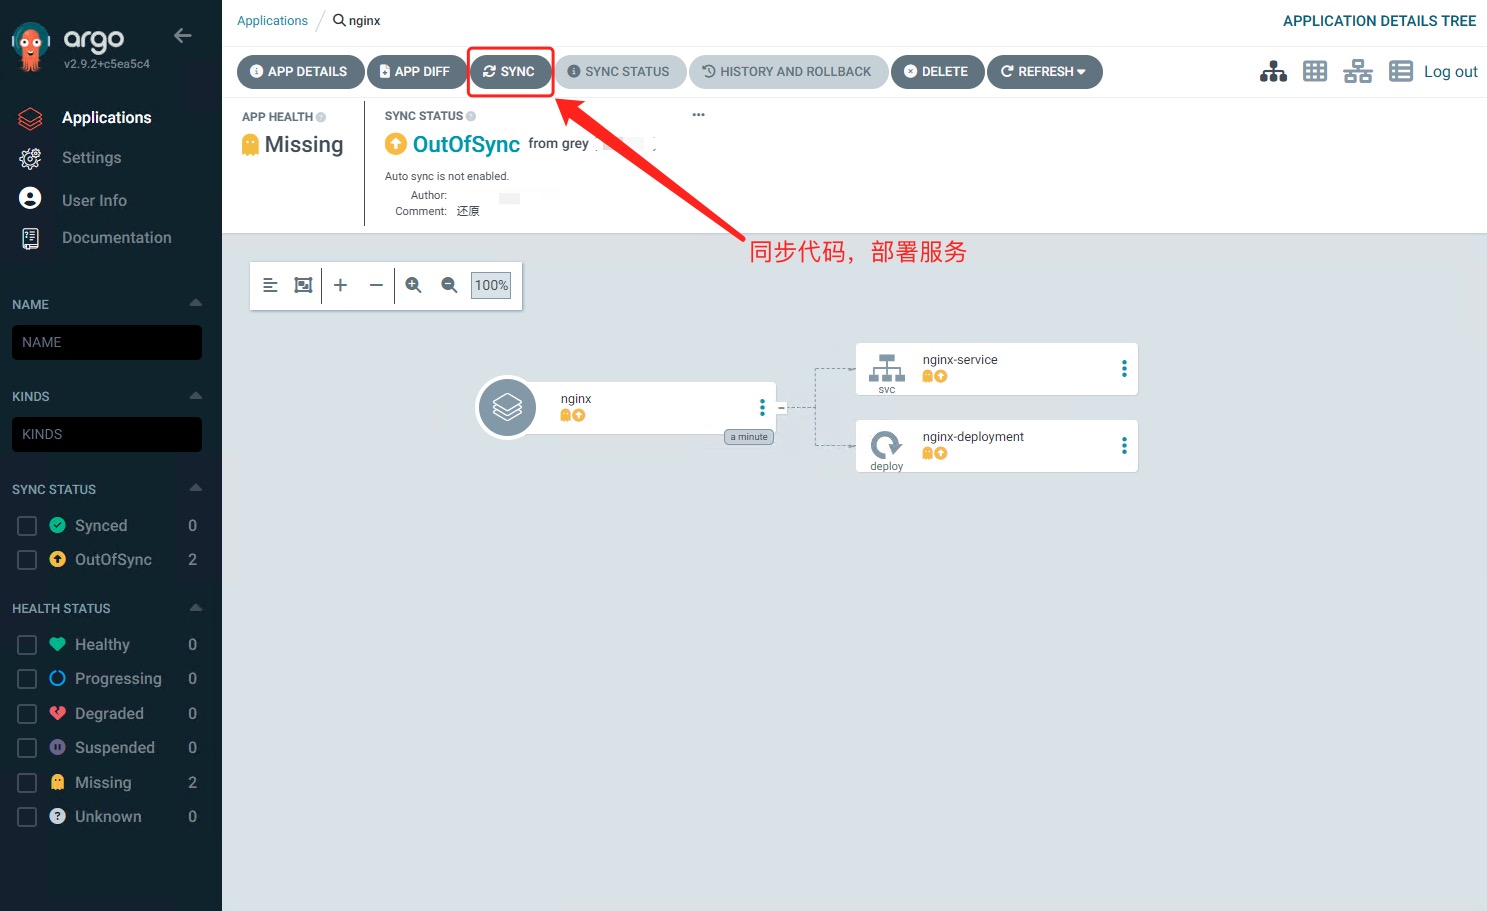Open Settings in the sidebar
The image size is (1487, 911).
(91, 158)
